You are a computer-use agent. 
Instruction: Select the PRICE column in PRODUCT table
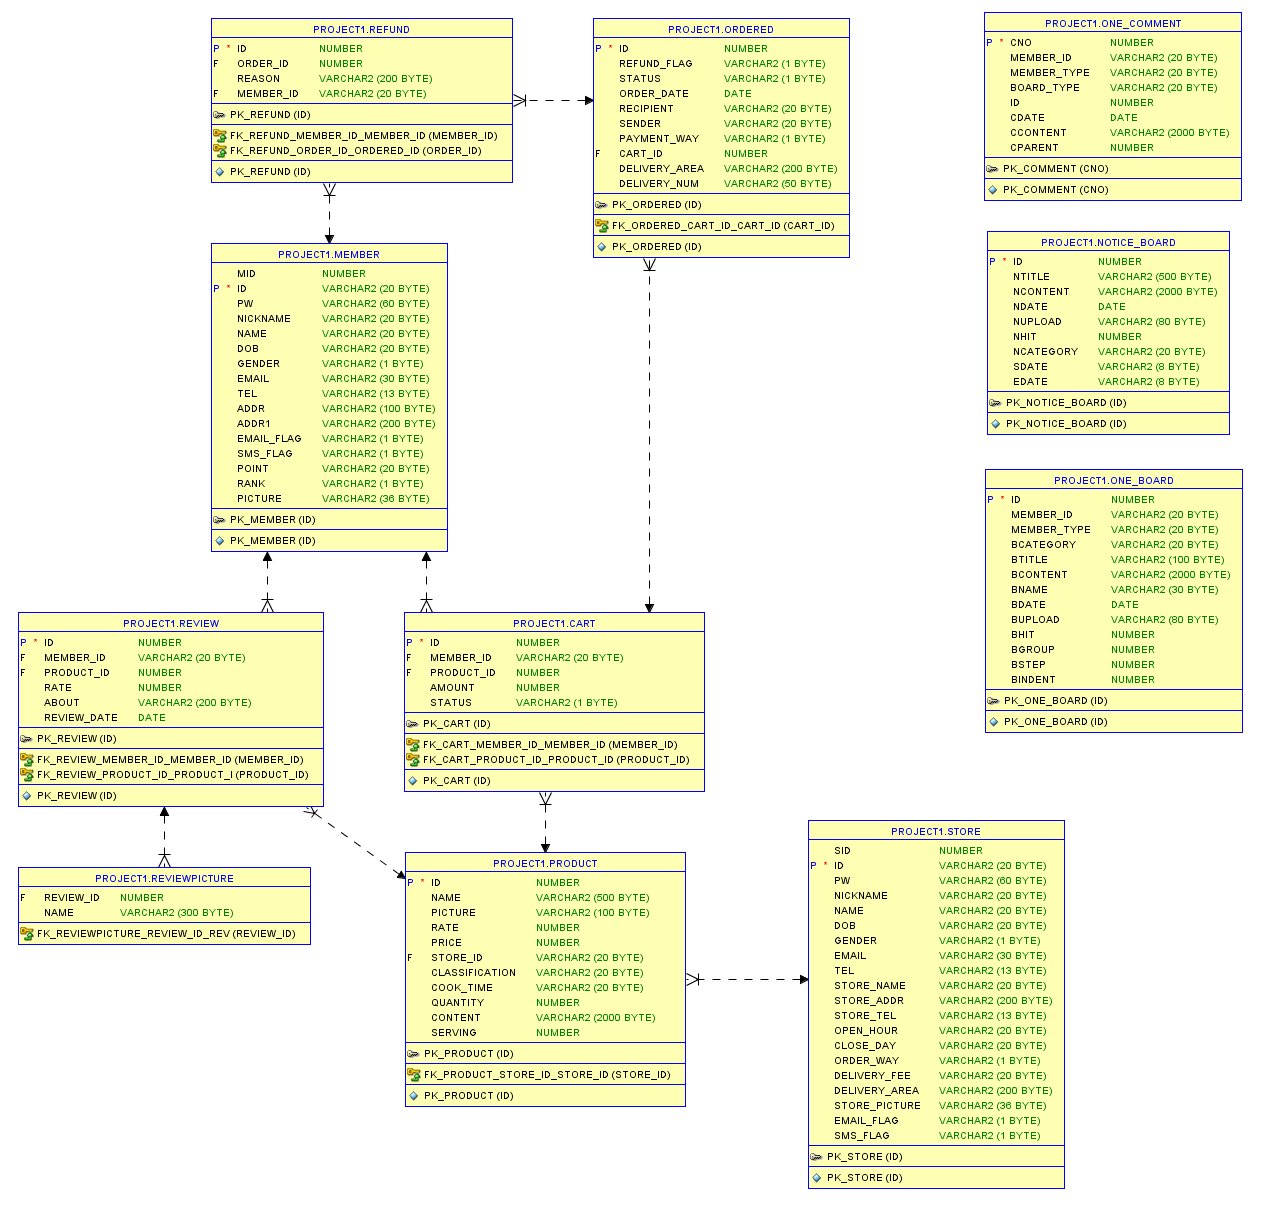coord(446,942)
